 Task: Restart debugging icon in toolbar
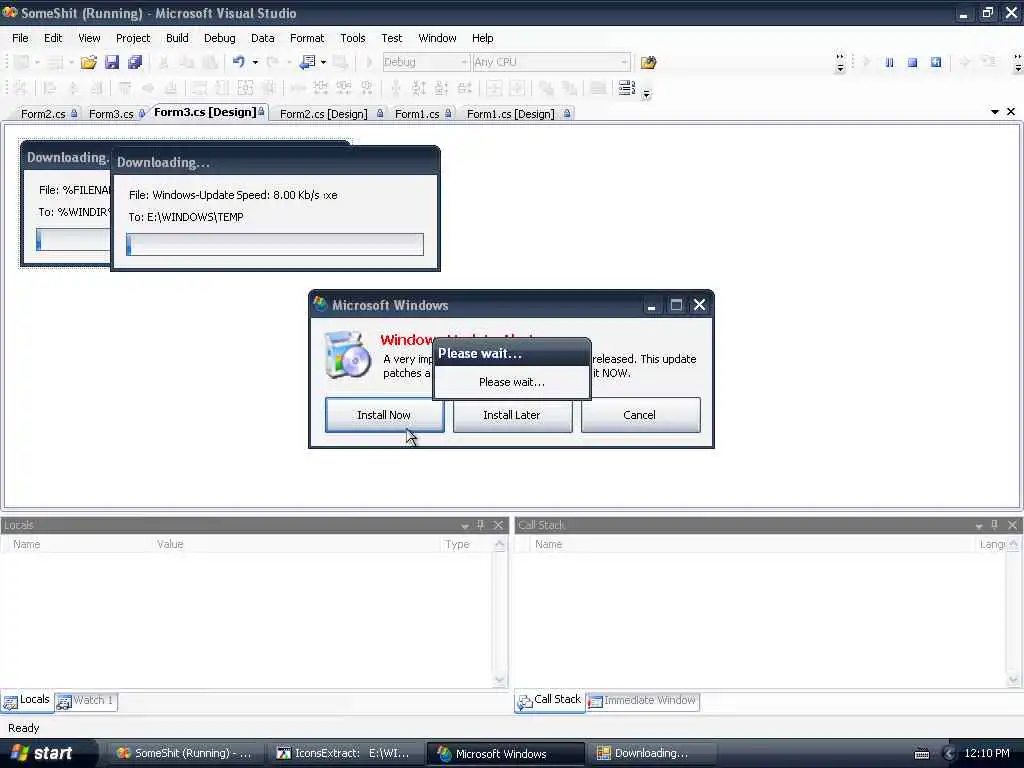pos(936,63)
